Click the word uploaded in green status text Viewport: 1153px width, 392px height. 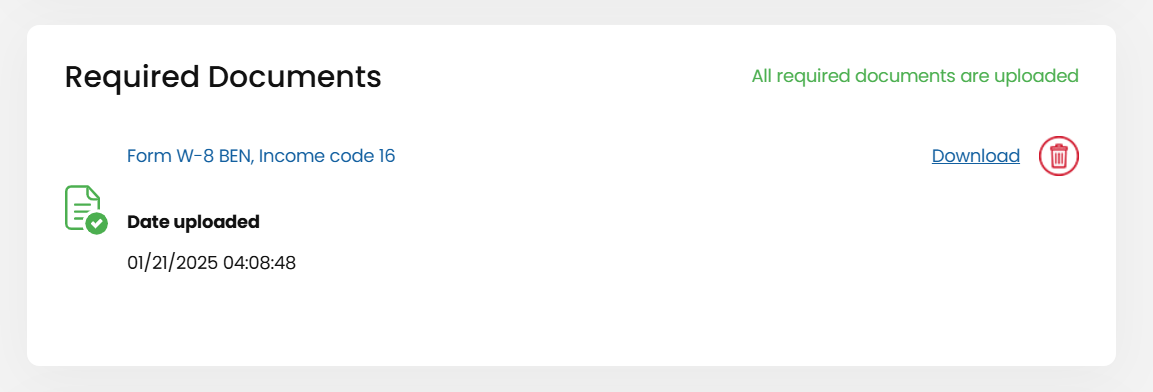pyautogui.click(x=1038, y=76)
